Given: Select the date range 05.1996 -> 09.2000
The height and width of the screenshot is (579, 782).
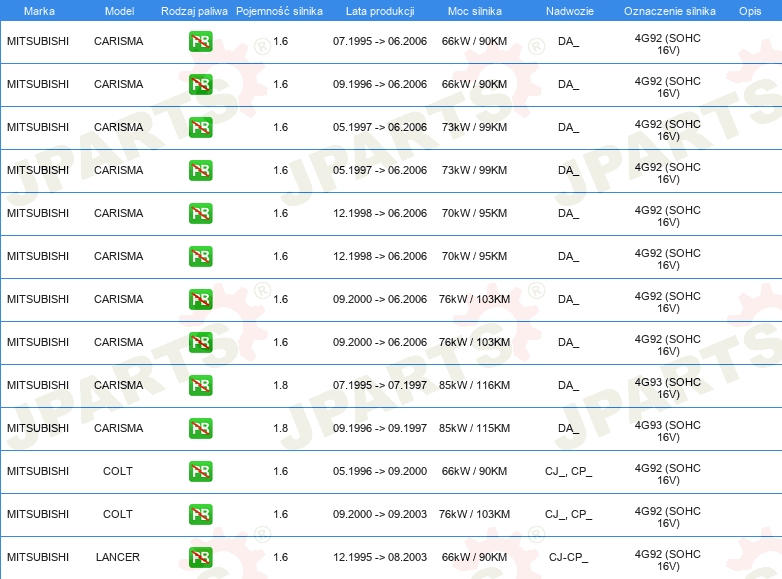Looking at the screenshot, I should (x=380, y=471).
